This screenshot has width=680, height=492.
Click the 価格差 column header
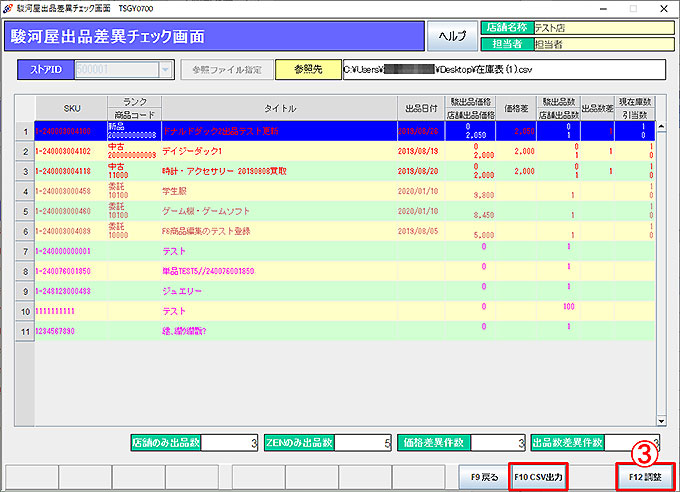[516, 107]
